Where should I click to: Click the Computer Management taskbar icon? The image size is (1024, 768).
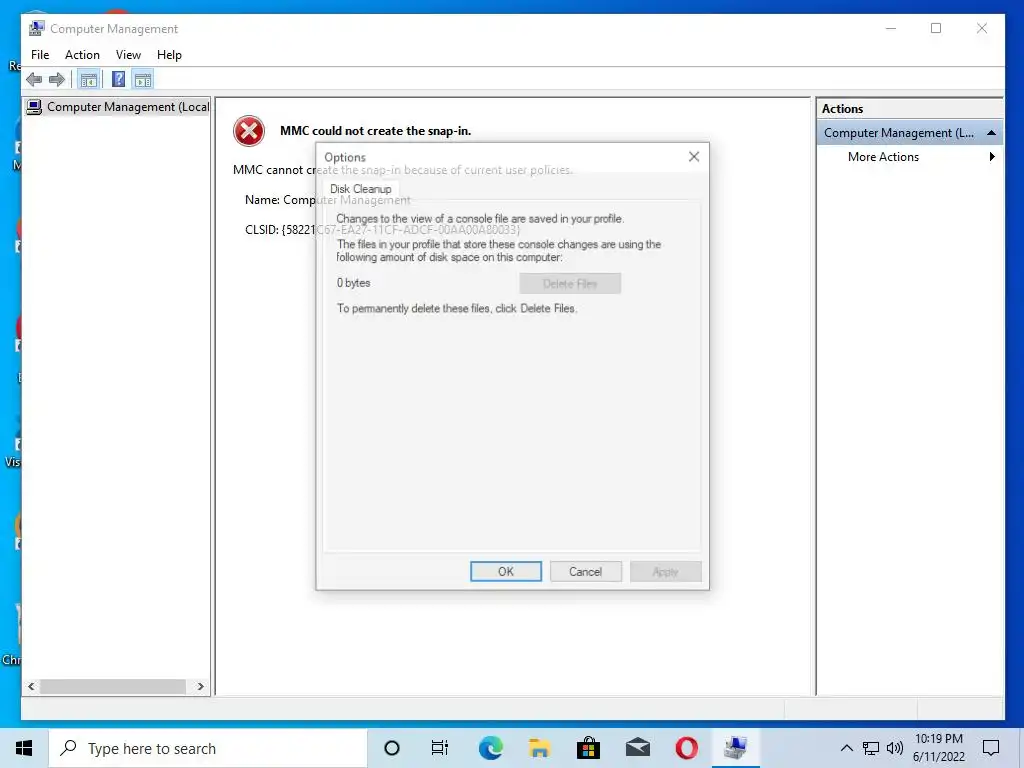pos(735,748)
